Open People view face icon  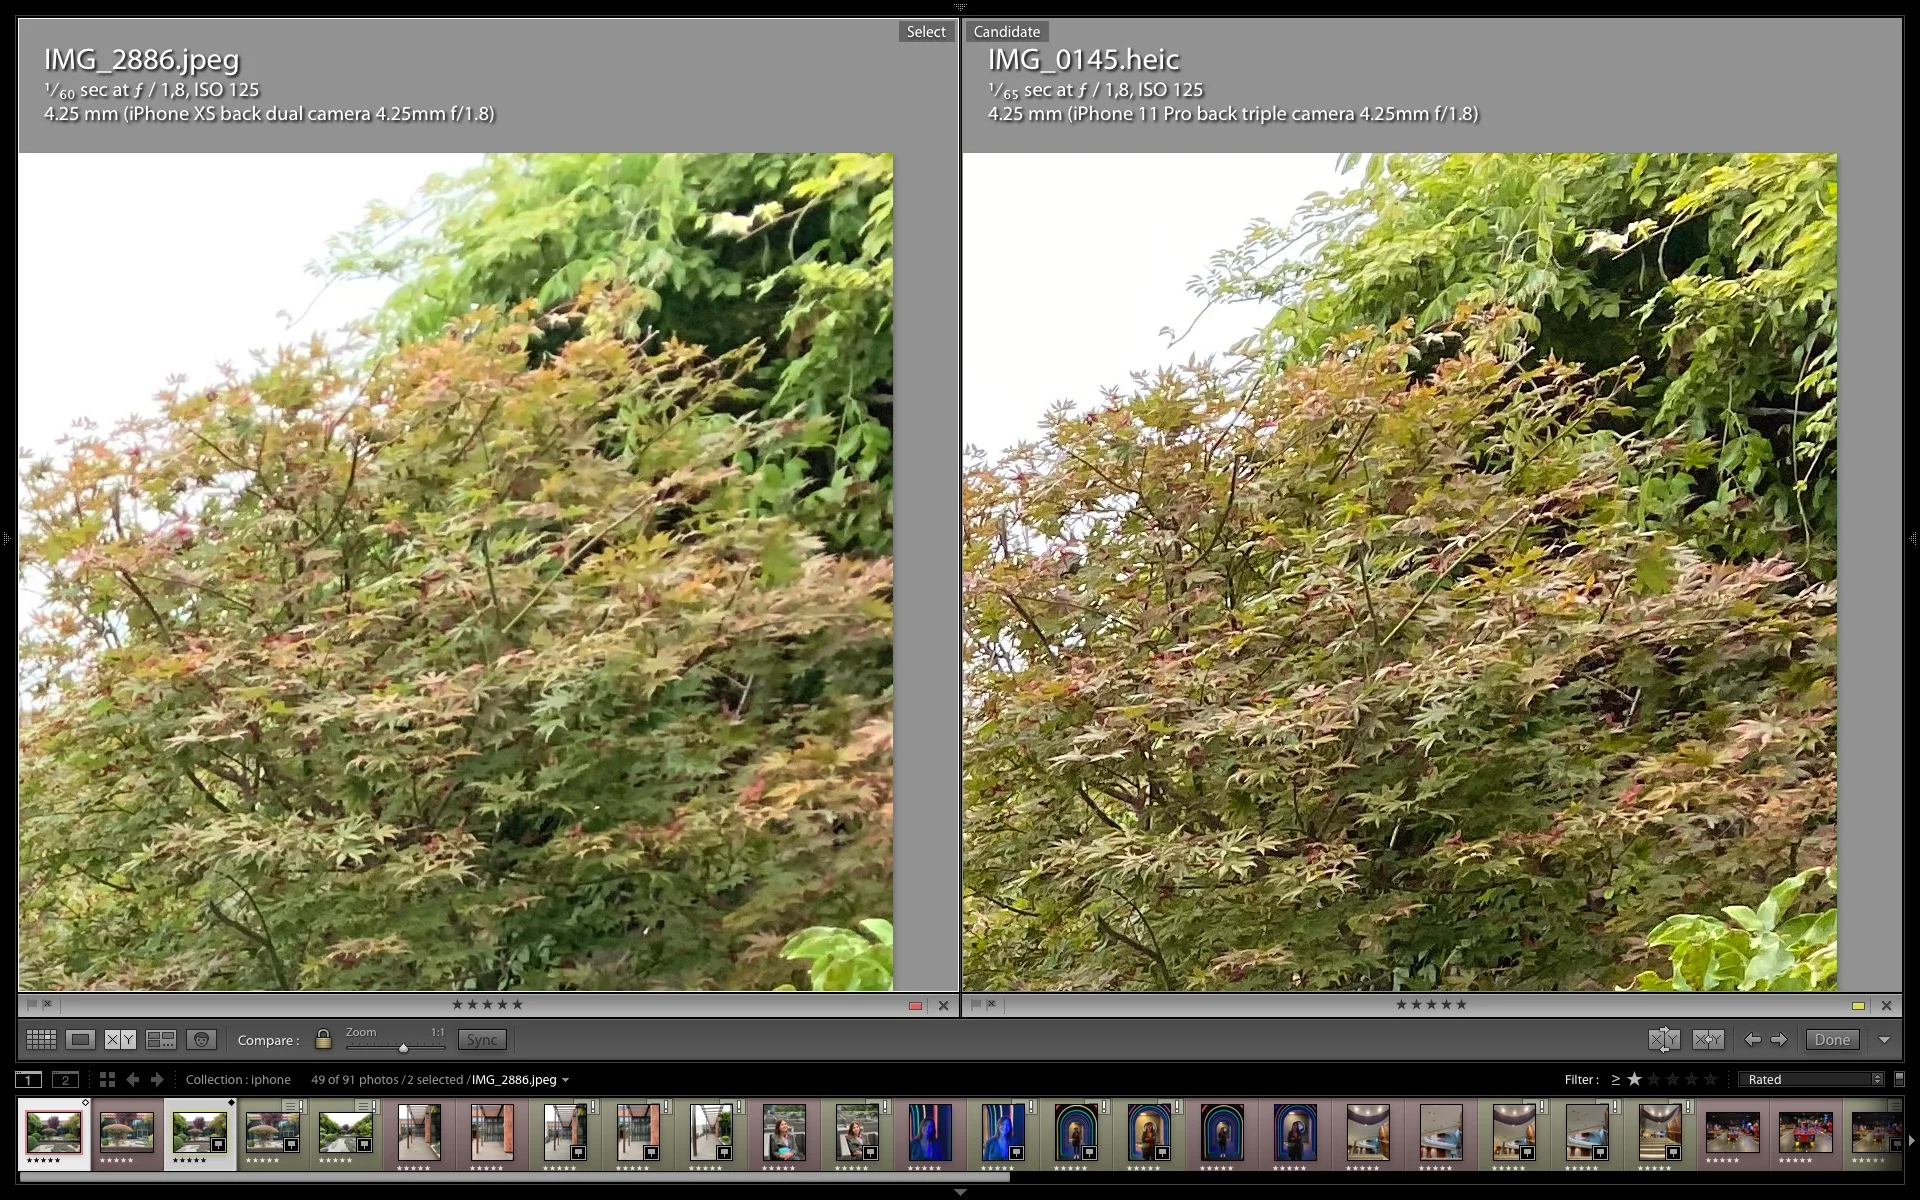[201, 1040]
